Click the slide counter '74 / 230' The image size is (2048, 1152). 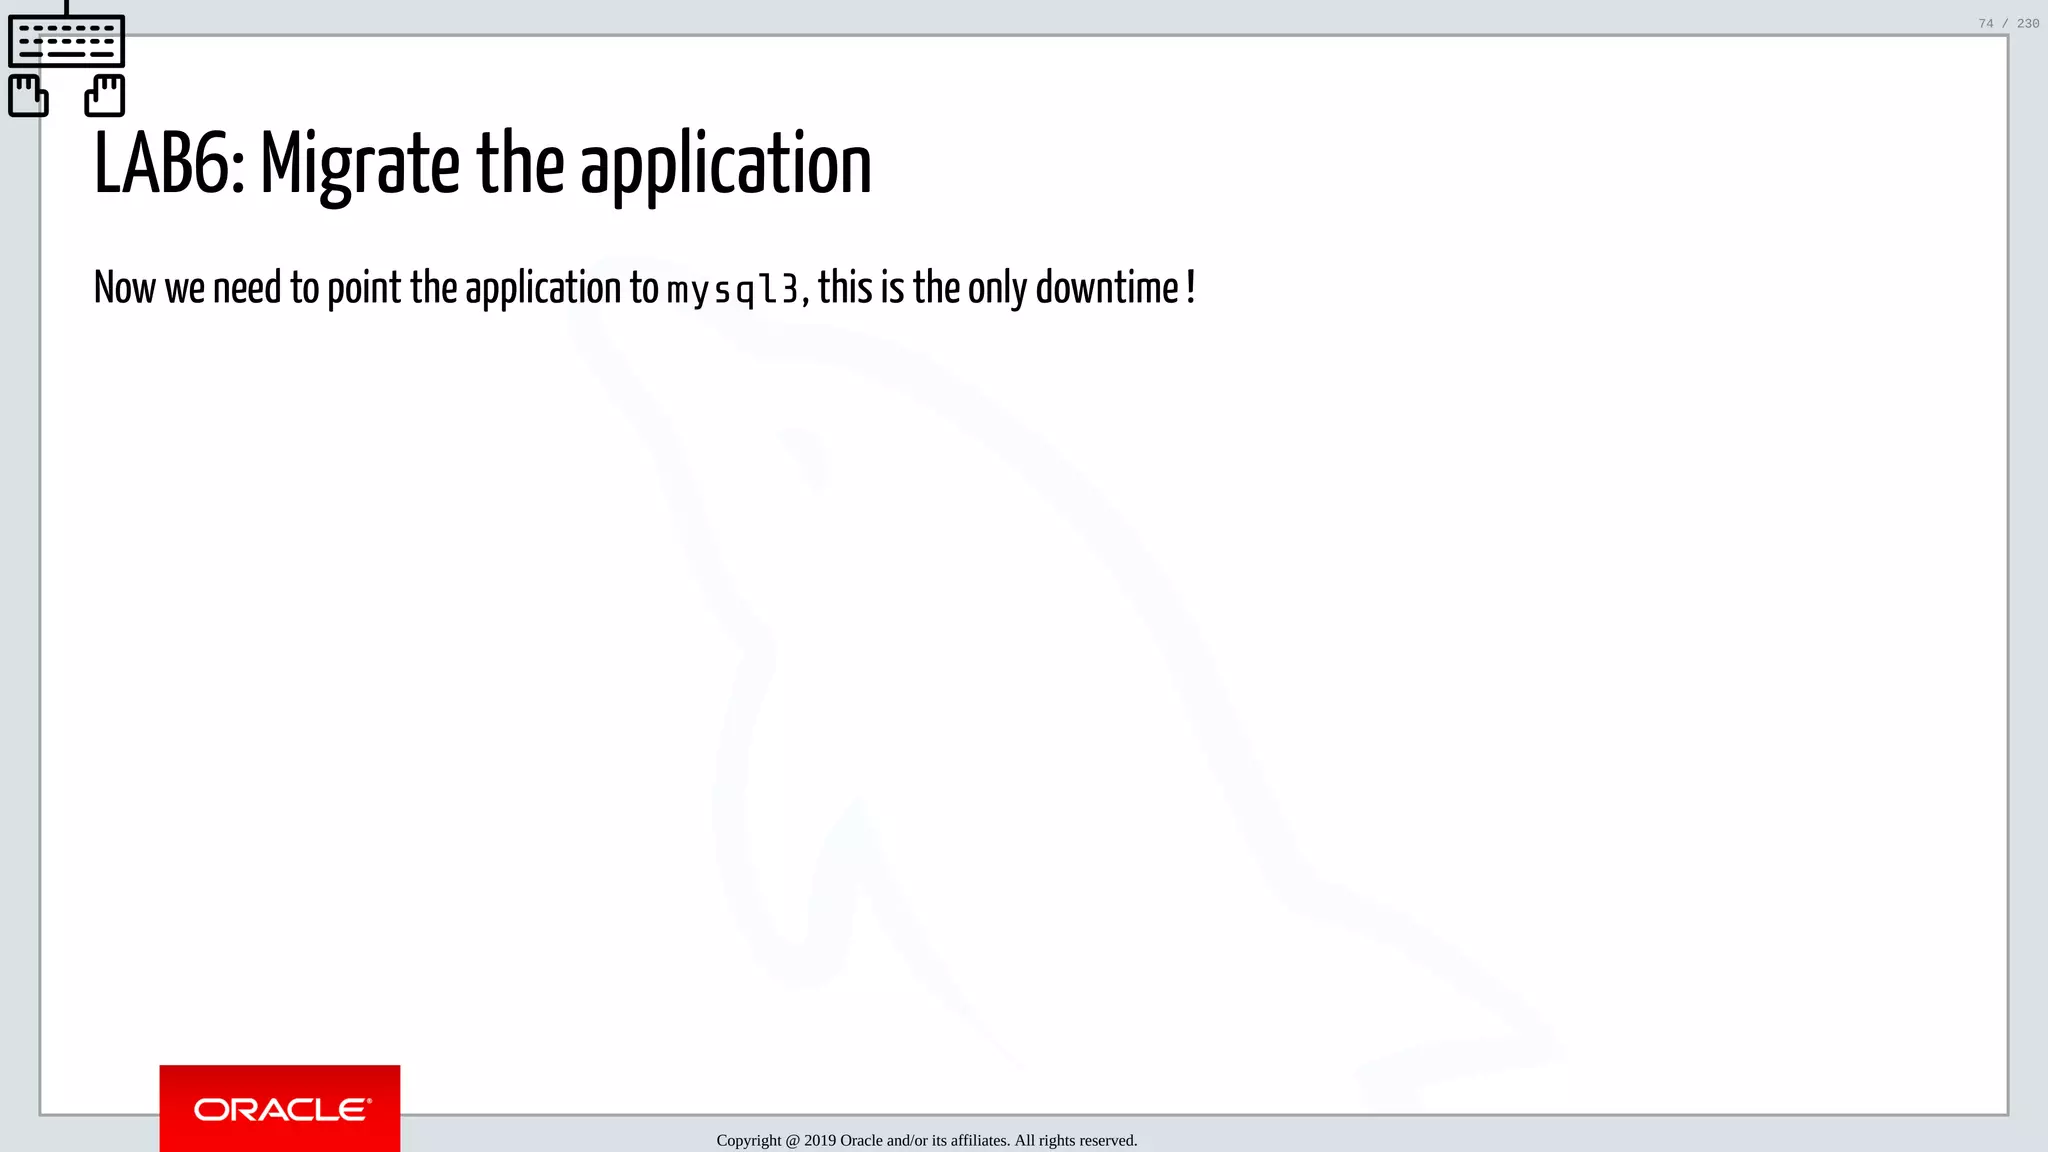(2008, 23)
